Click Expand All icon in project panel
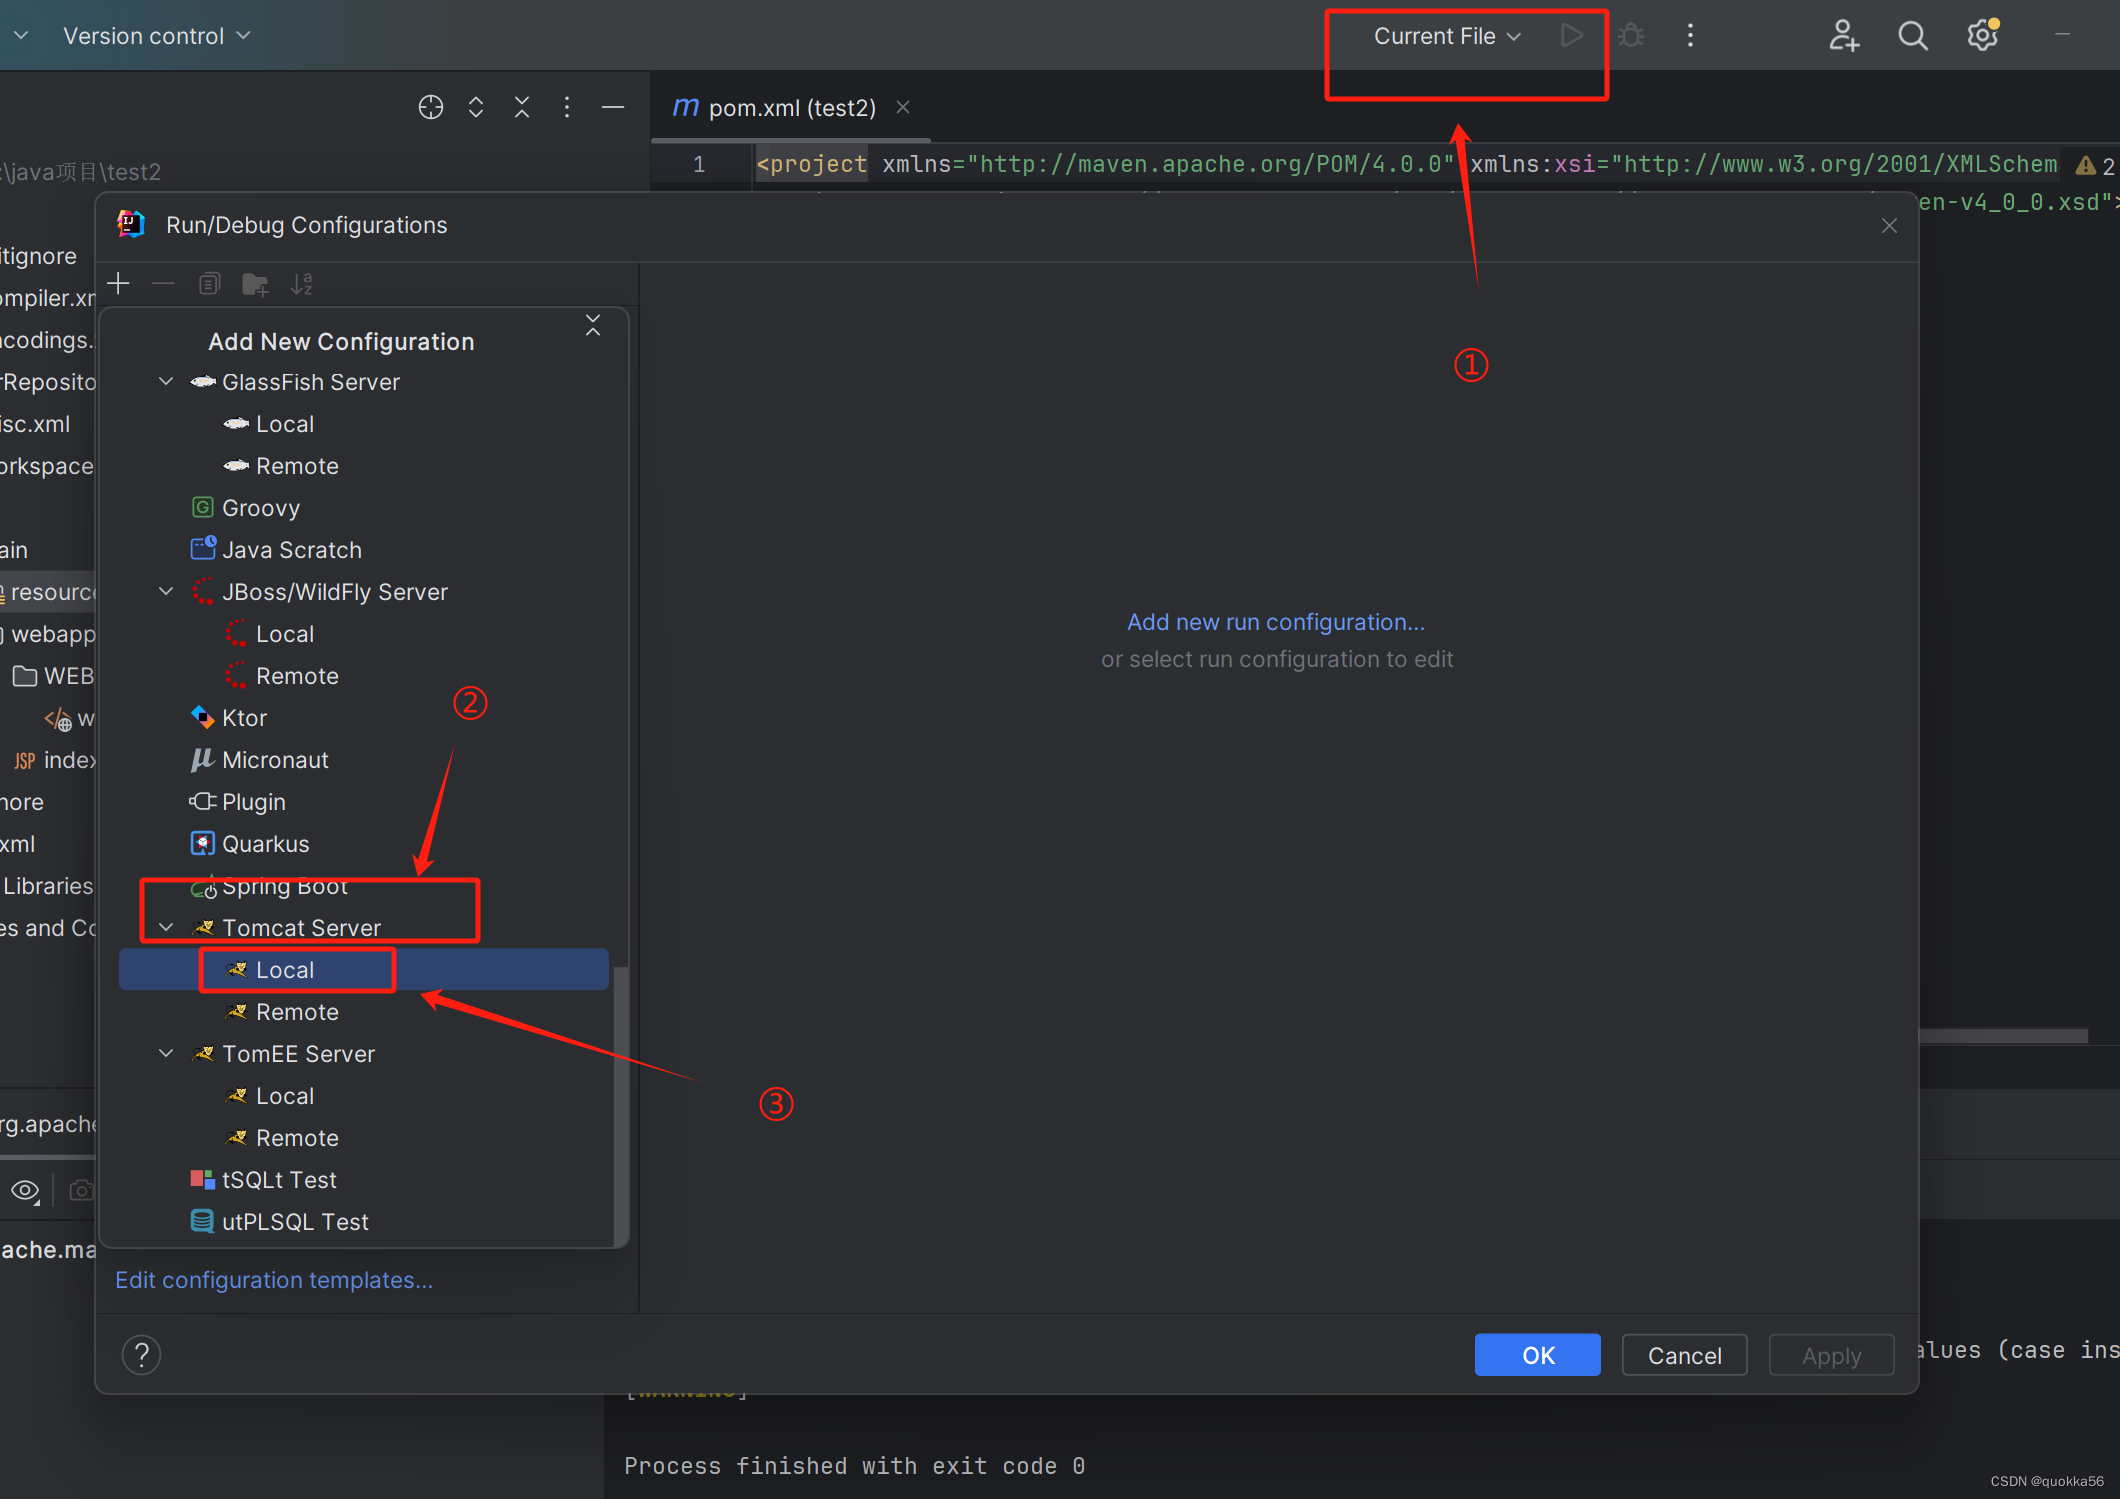Viewport: 2120px width, 1499px height. (476, 107)
